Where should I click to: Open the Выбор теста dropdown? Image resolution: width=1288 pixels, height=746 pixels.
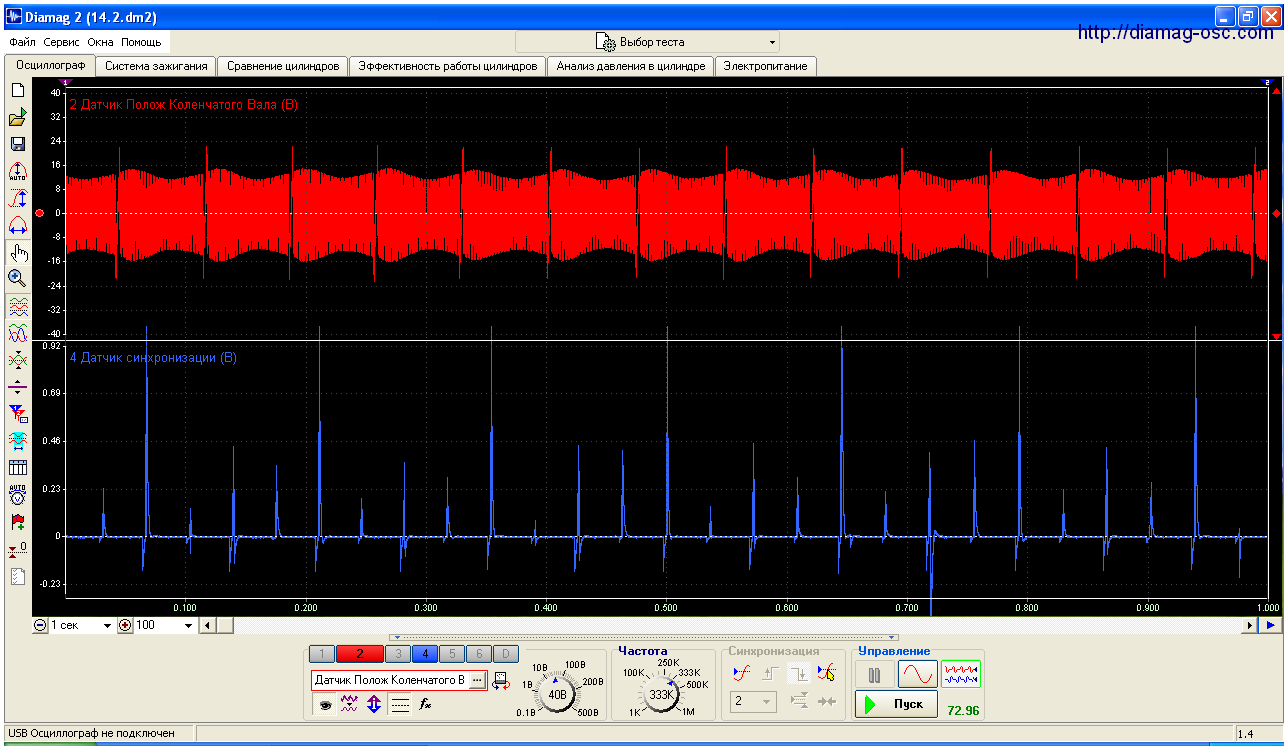[x=647, y=42]
